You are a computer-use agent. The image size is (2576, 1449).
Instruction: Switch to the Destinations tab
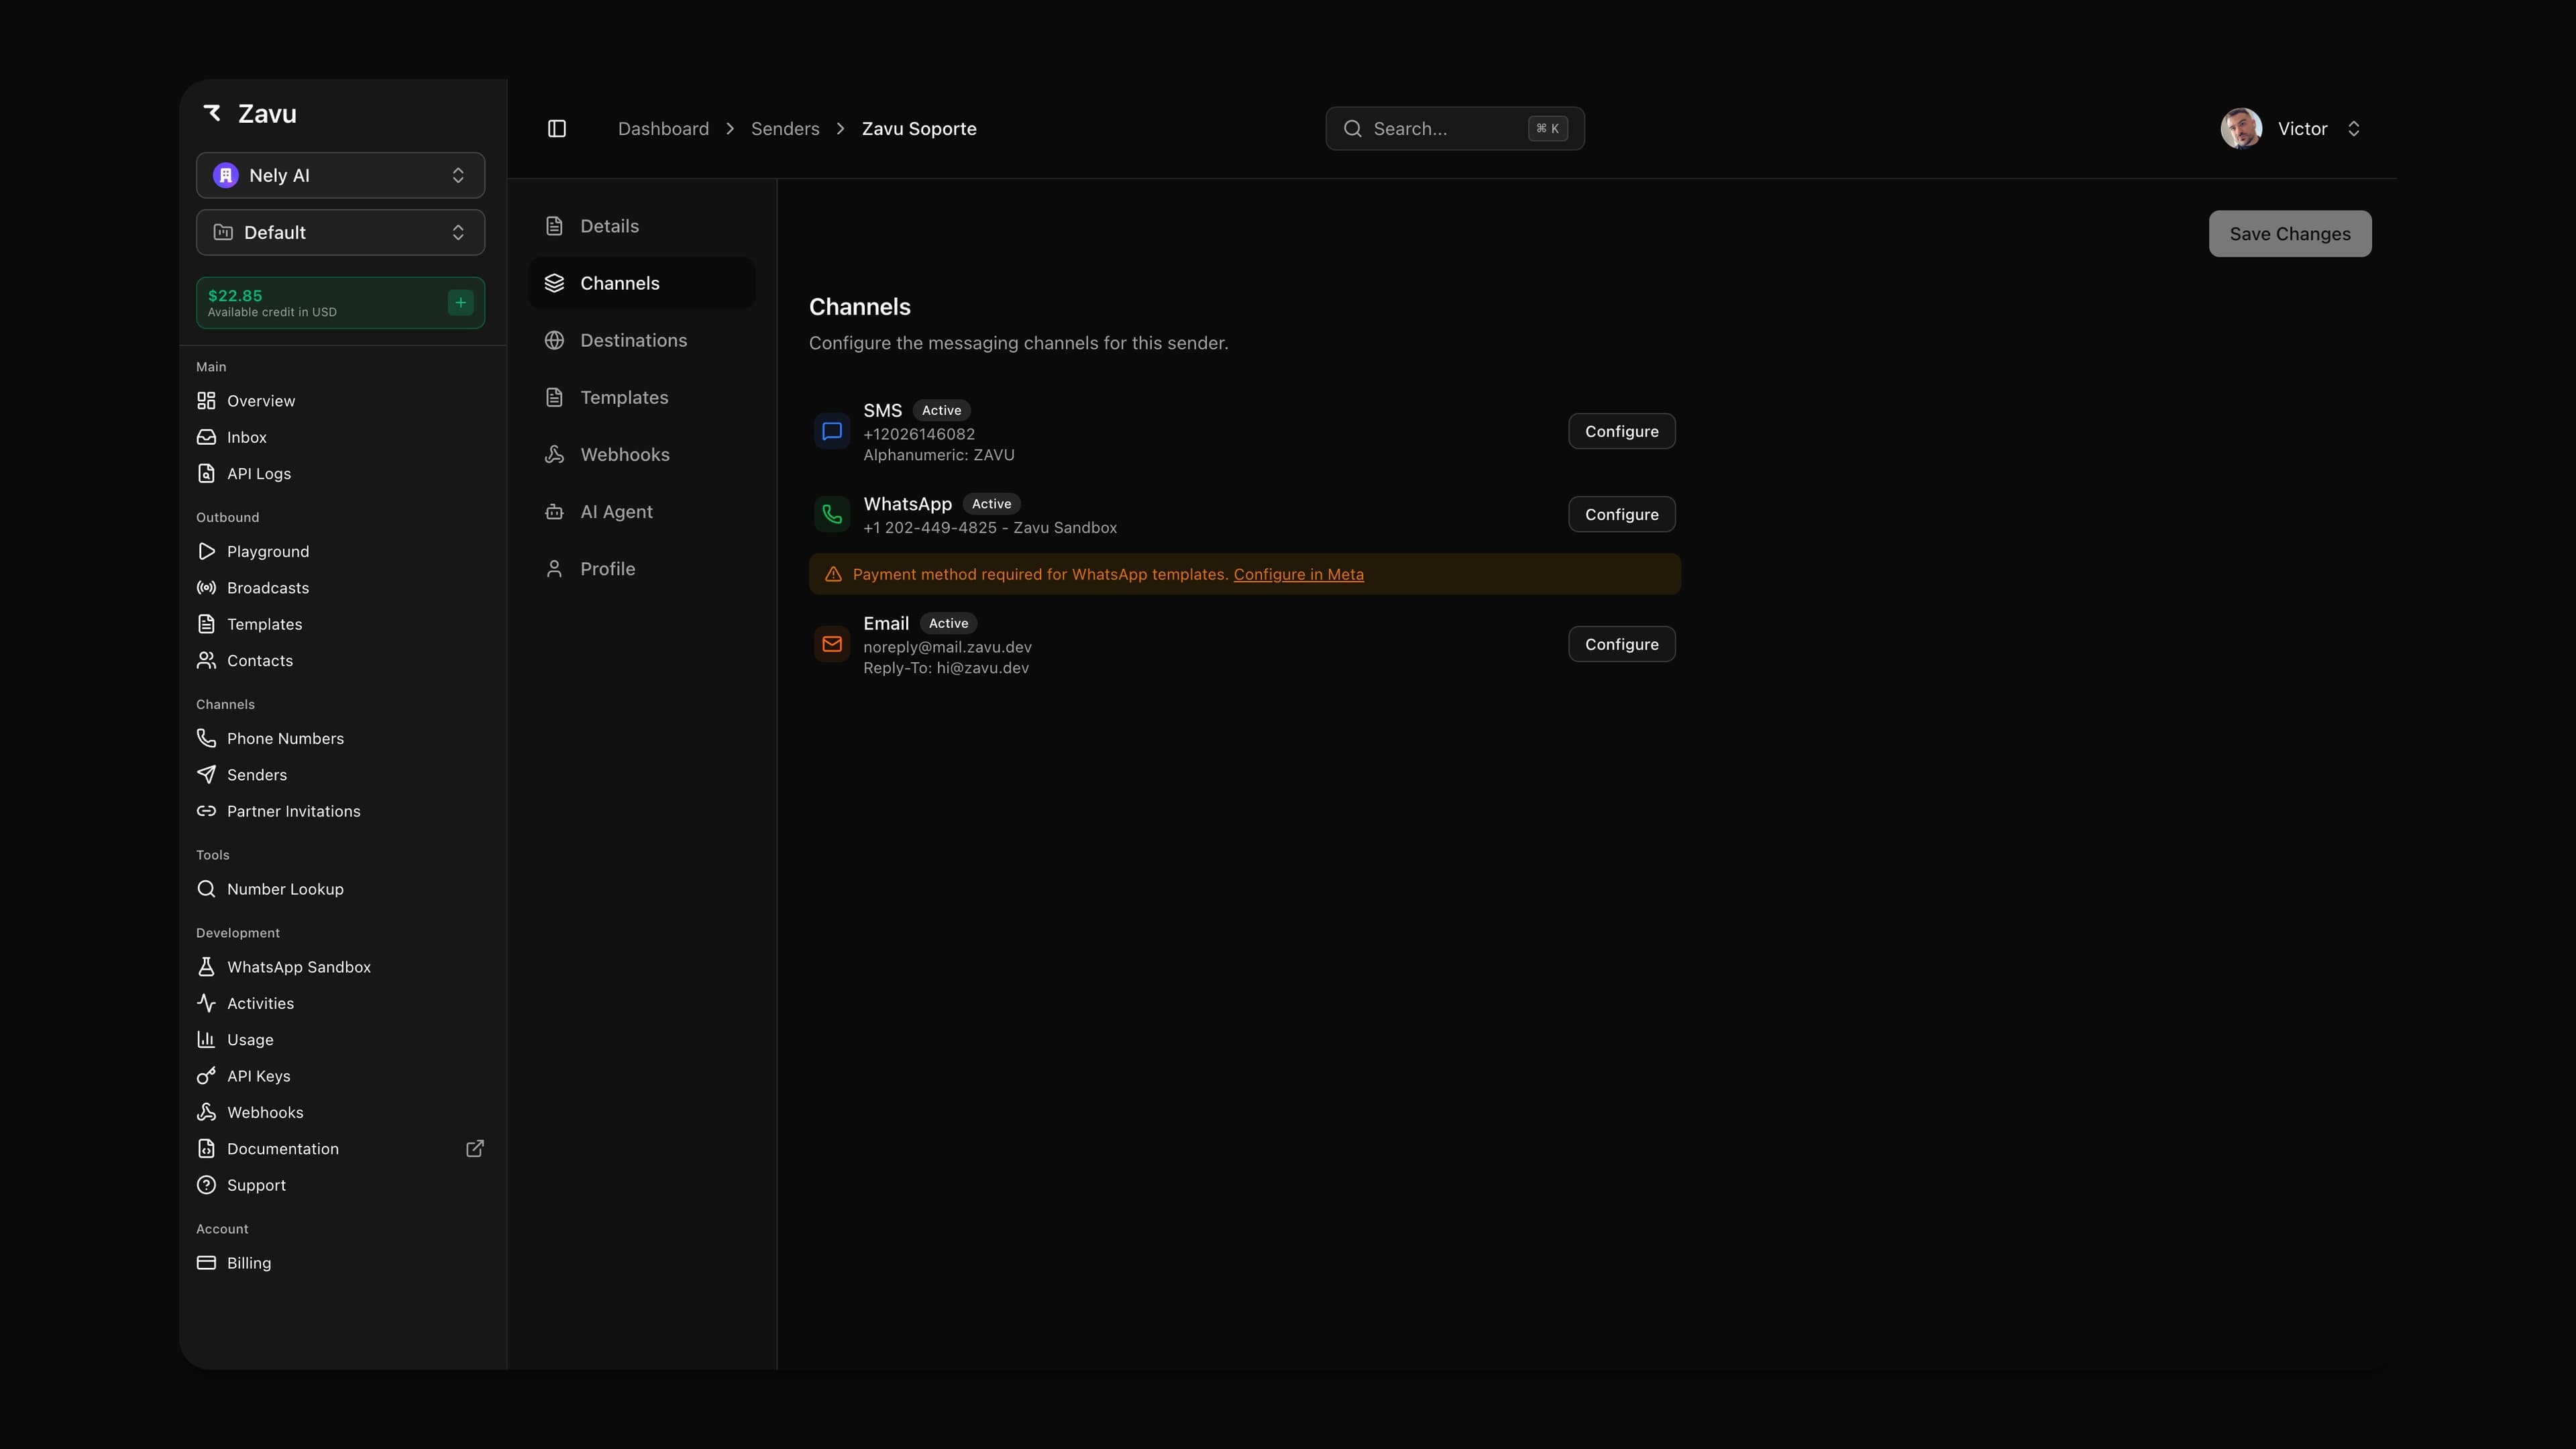(633, 341)
